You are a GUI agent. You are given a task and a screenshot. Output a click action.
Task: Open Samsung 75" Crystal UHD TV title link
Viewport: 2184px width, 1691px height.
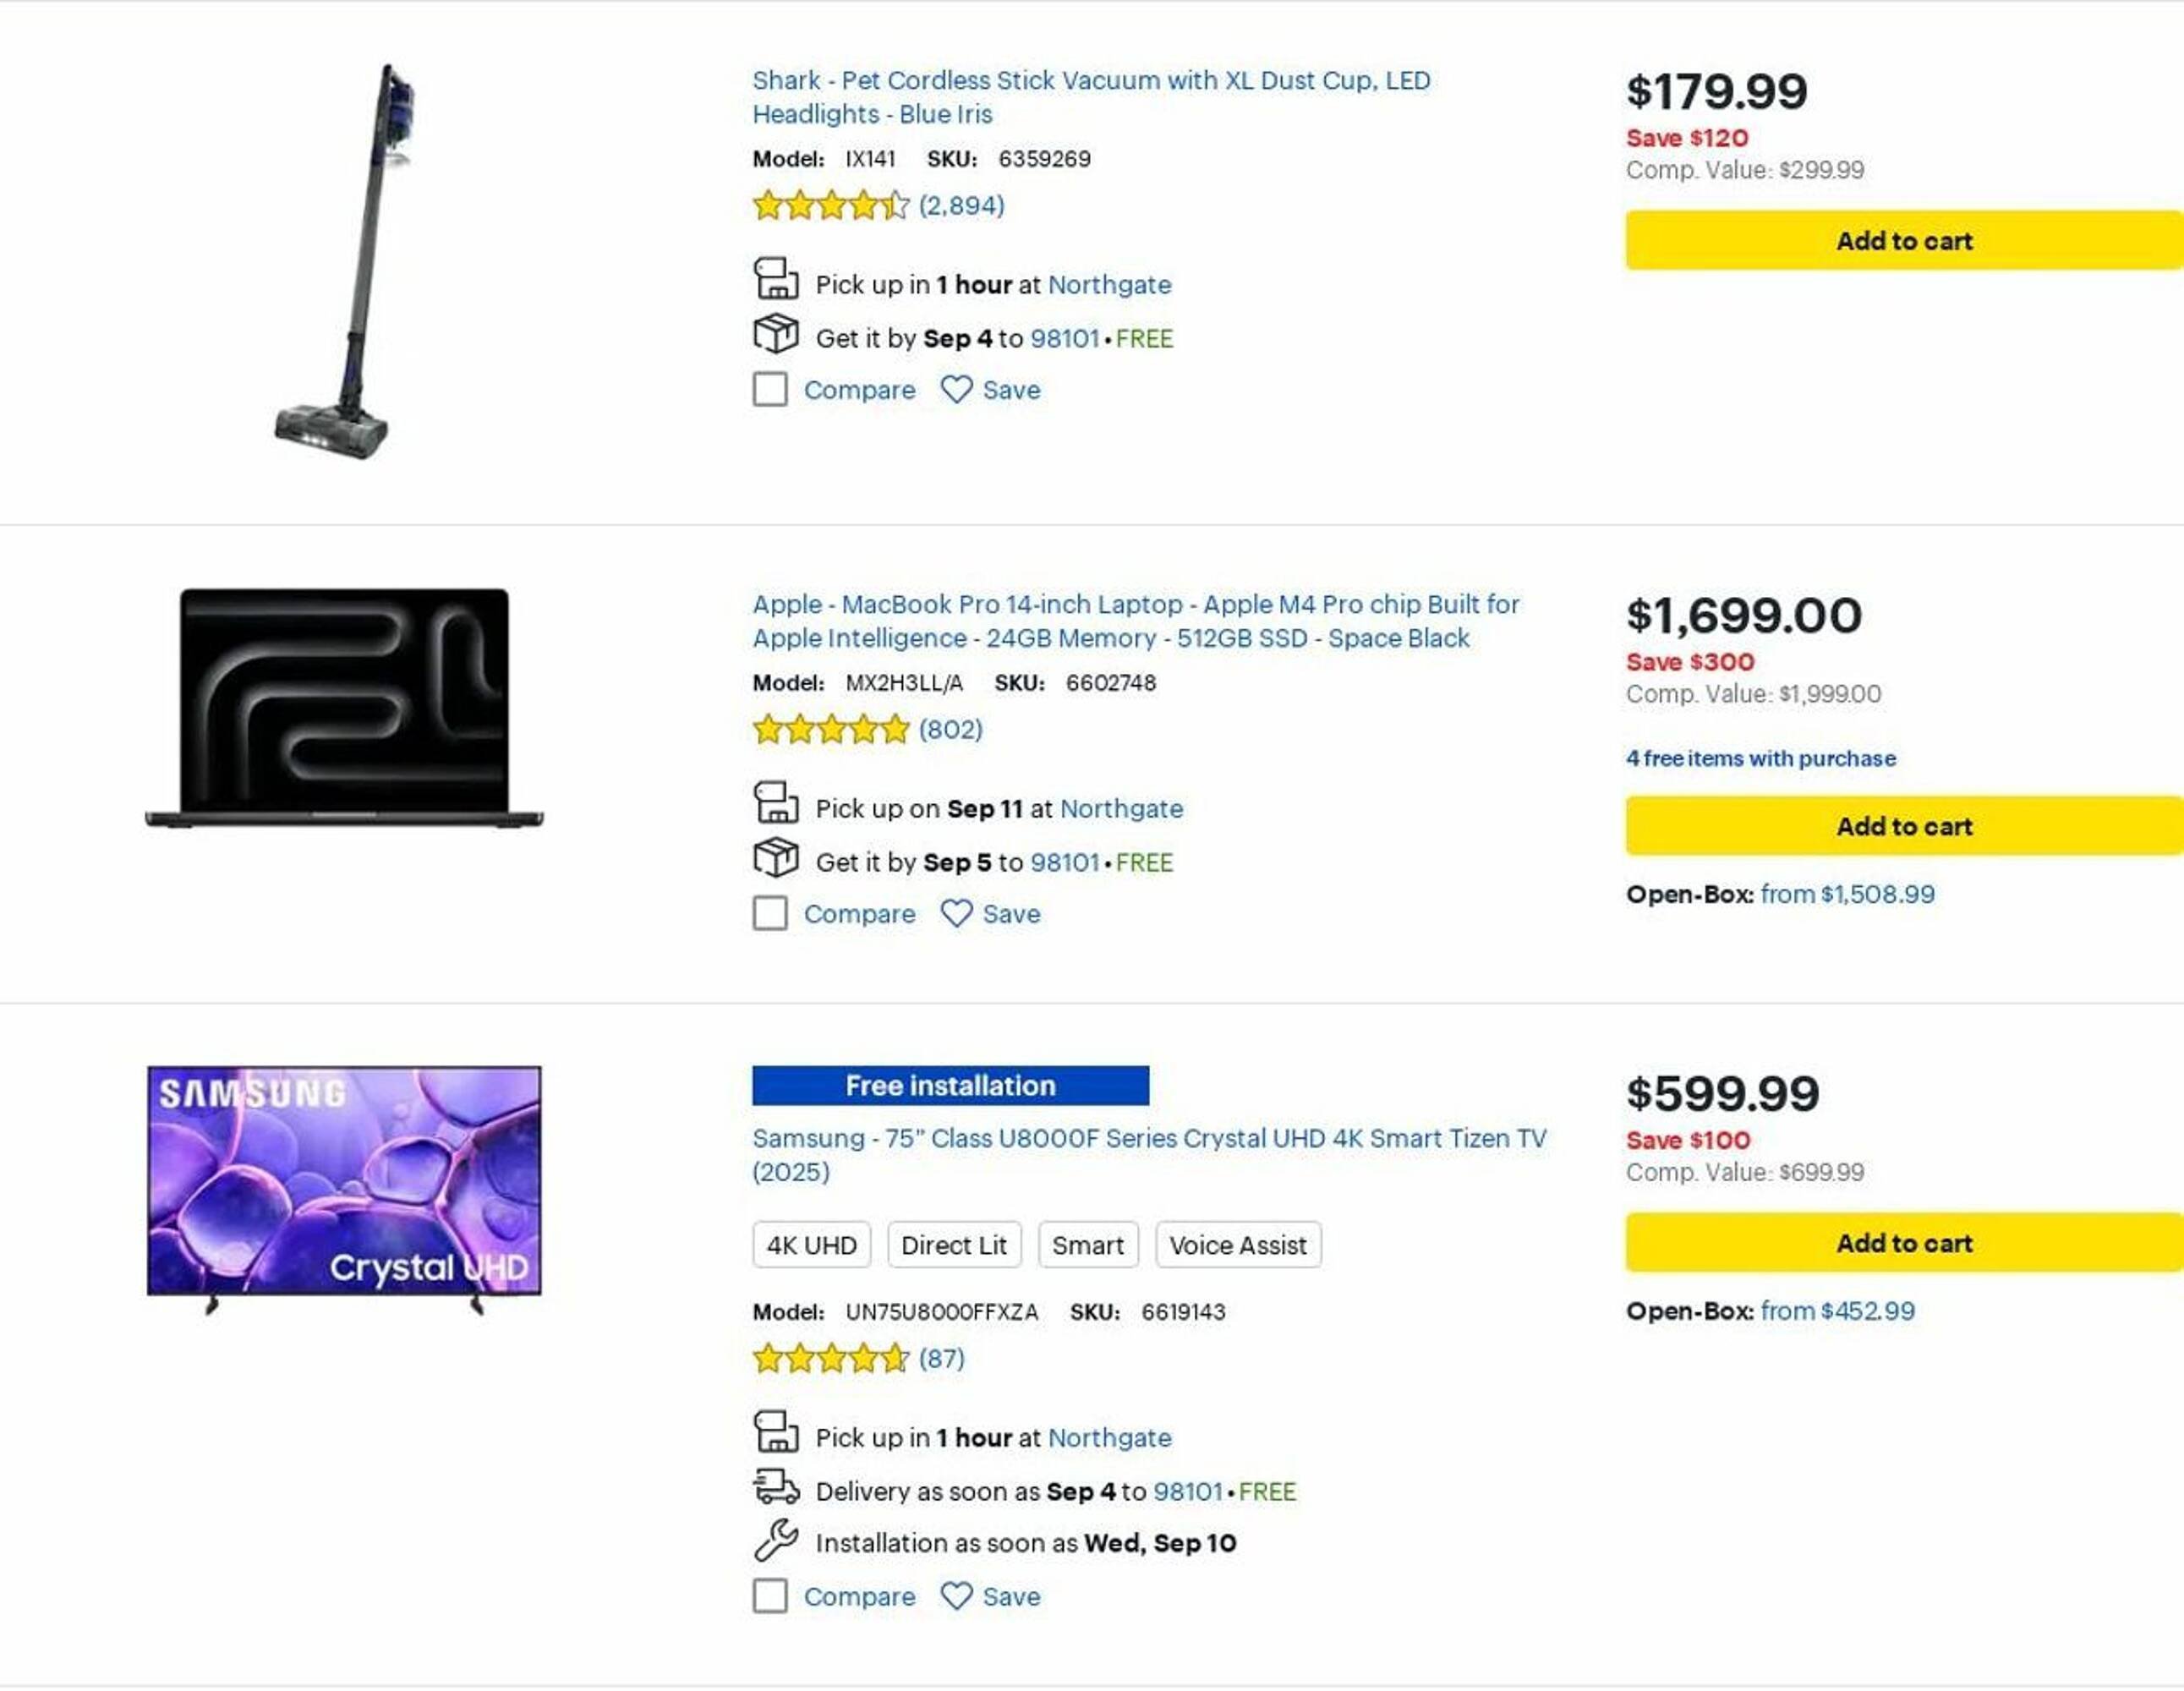coord(1148,1139)
